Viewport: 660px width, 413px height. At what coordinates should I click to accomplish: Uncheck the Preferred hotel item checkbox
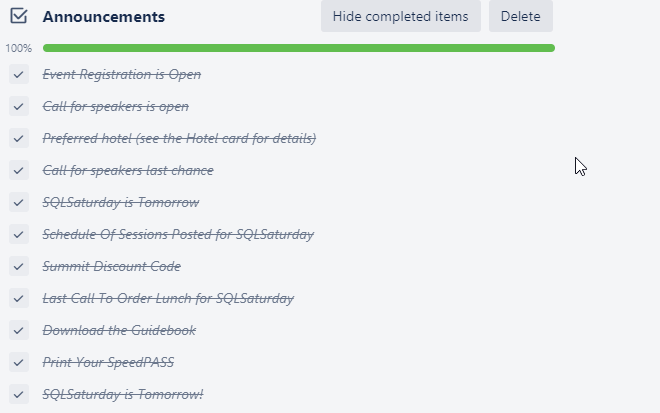coord(19,139)
